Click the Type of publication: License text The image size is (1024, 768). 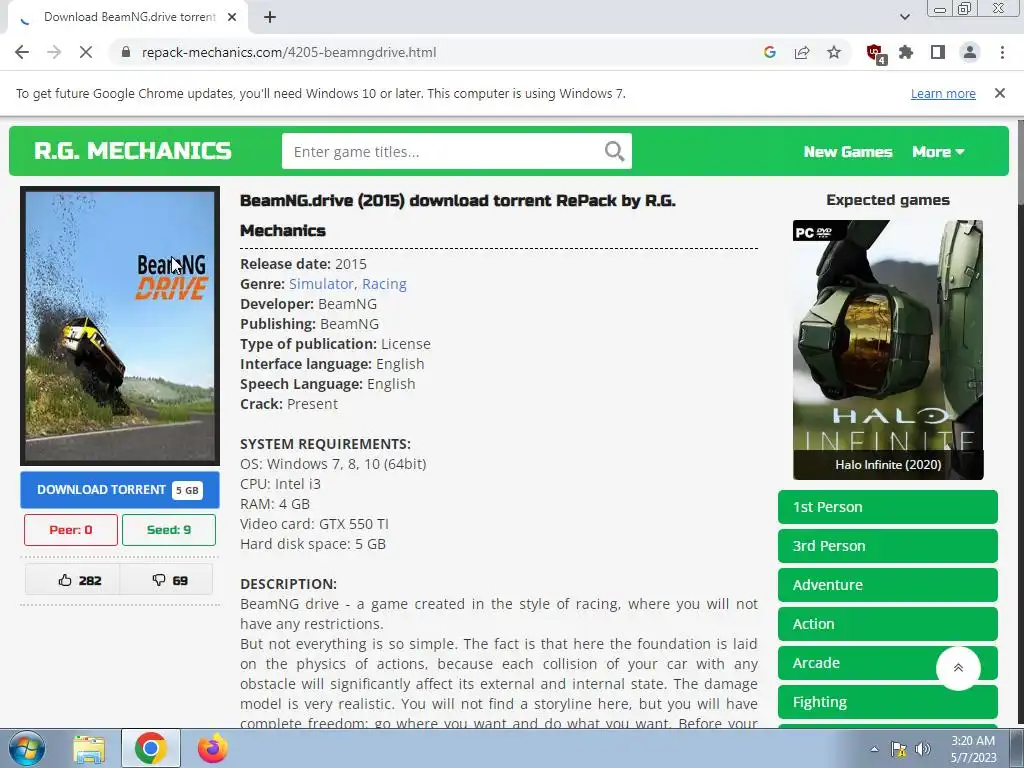pos(335,344)
